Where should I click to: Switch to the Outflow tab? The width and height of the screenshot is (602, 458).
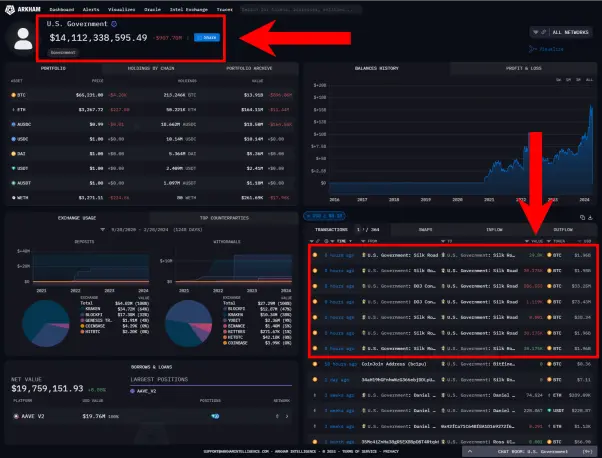coord(563,230)
